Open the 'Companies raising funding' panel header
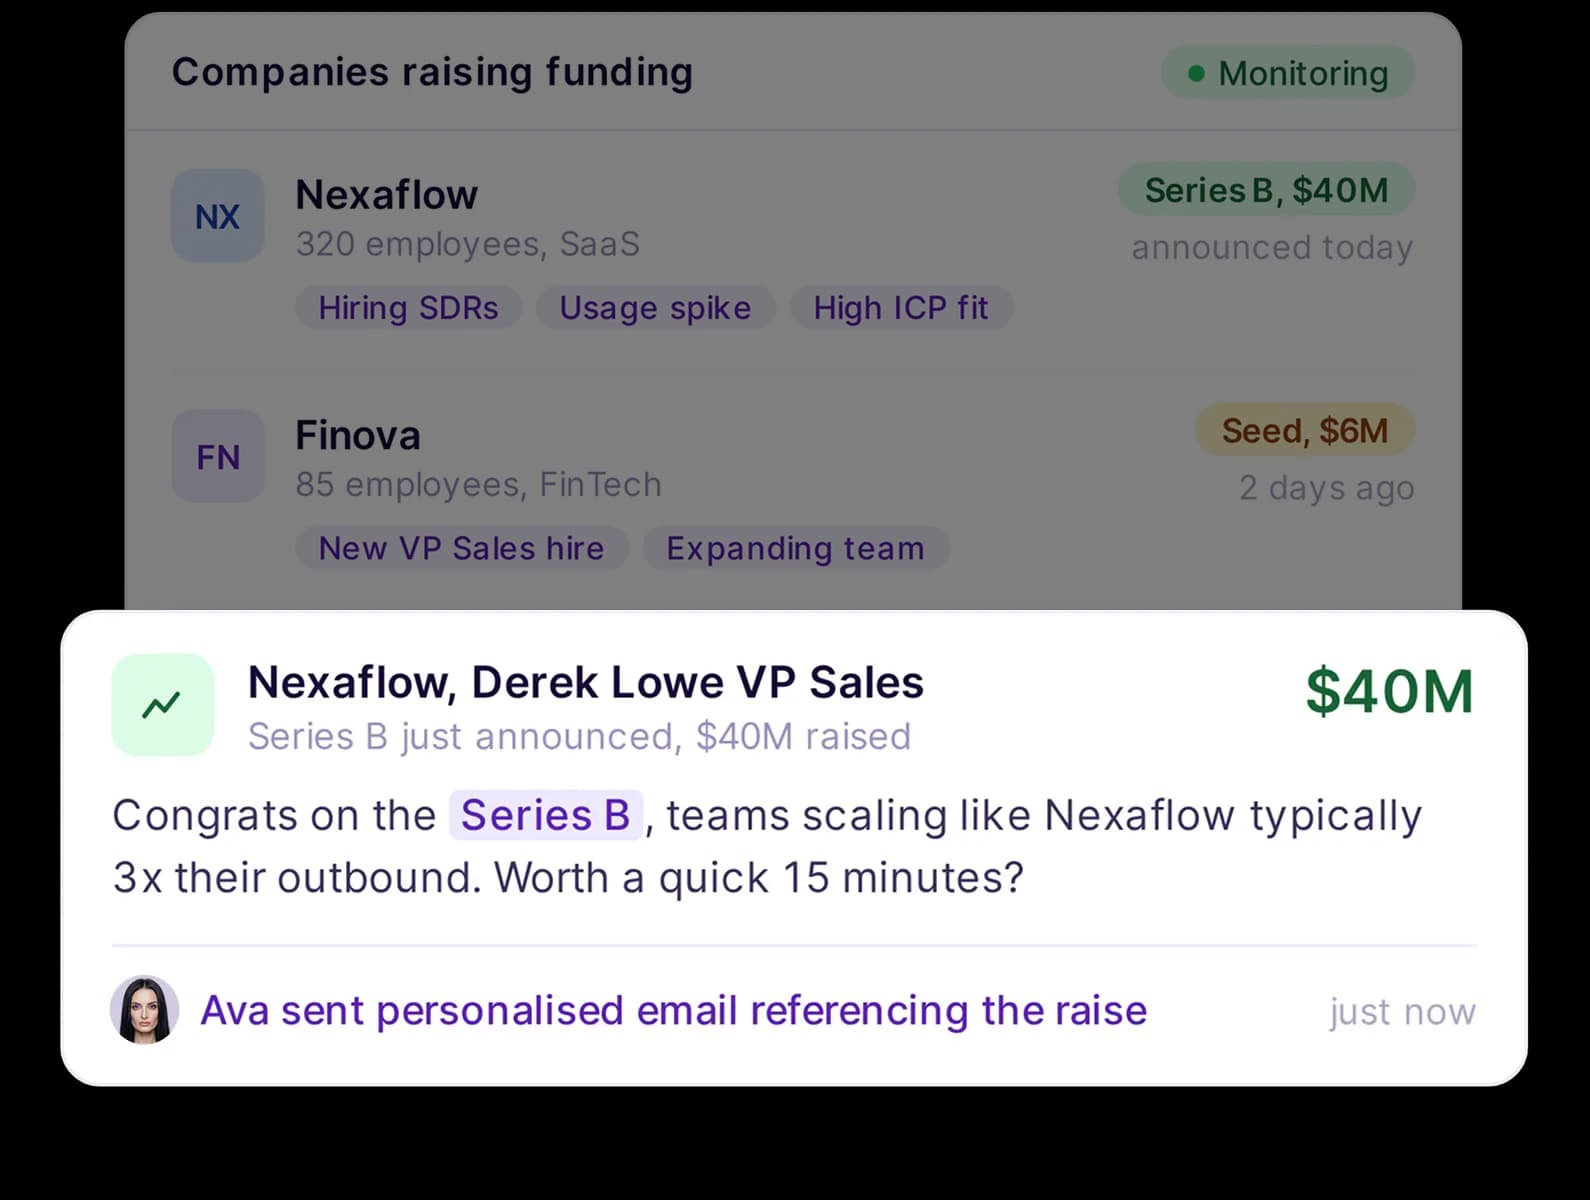The width and height of the screenshot is (1590, 1200). coord(433,71)
